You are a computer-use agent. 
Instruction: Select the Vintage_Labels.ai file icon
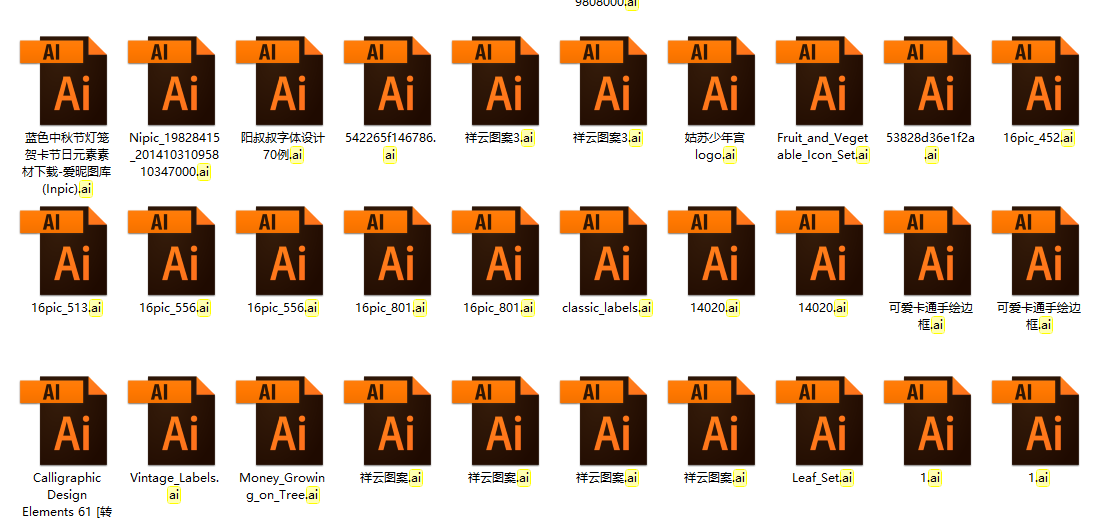tap(172, 421)
